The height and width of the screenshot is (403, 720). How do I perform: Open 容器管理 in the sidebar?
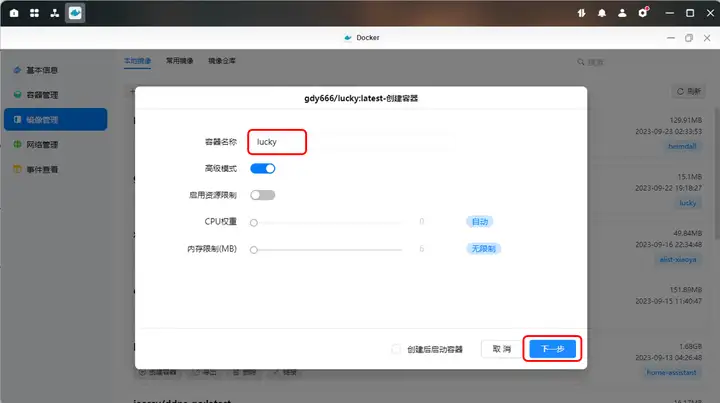[x=56, y=95]
